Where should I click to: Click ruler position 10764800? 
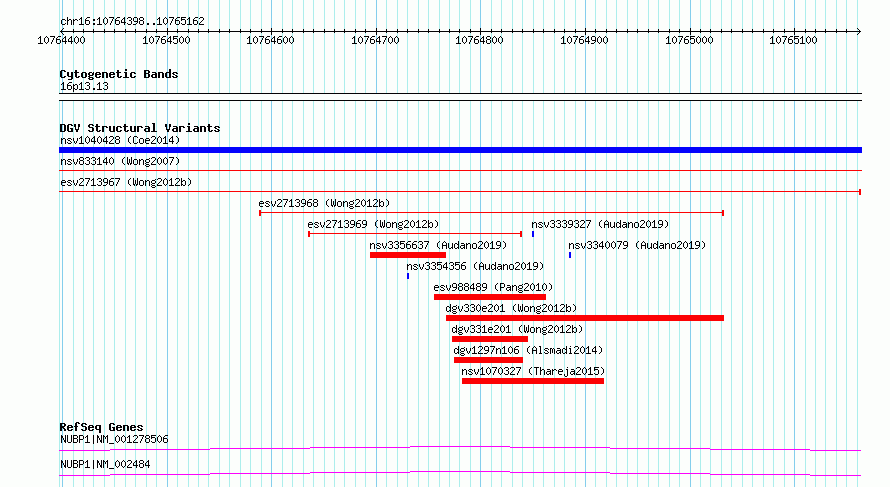479,40
